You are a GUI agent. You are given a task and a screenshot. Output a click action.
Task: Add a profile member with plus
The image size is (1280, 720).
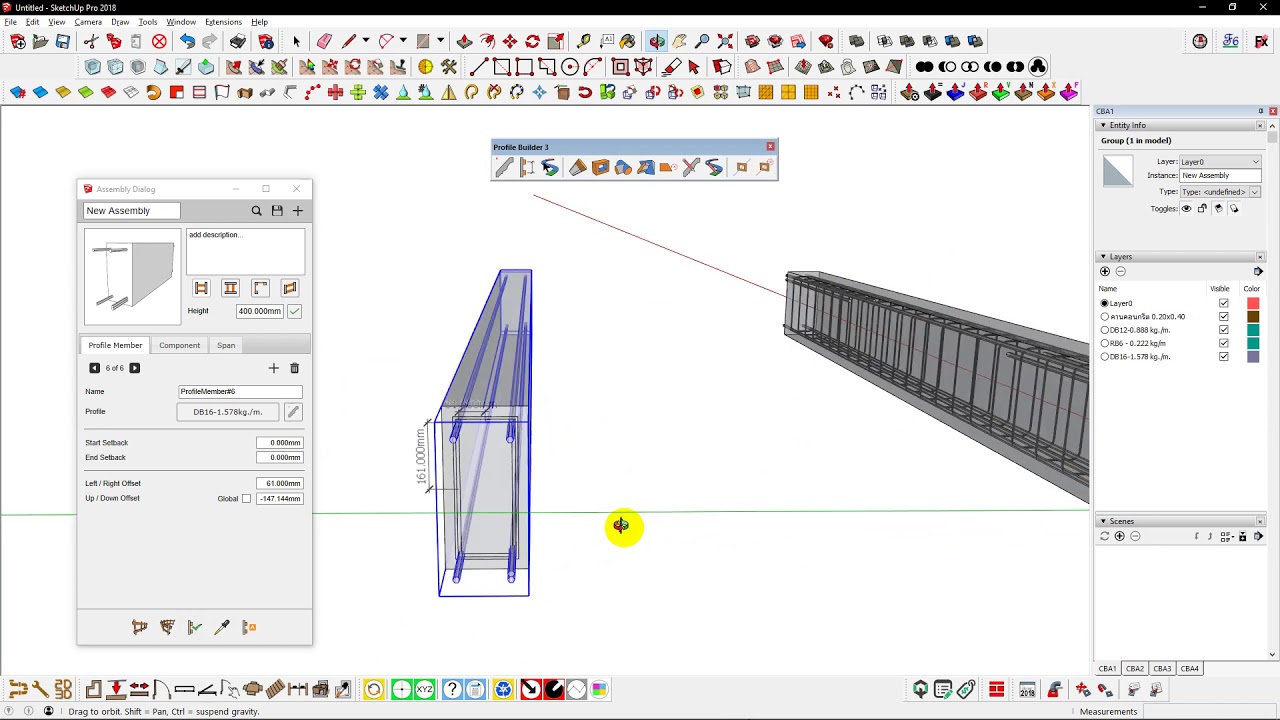pyautogui.click(x=274, y=368)
